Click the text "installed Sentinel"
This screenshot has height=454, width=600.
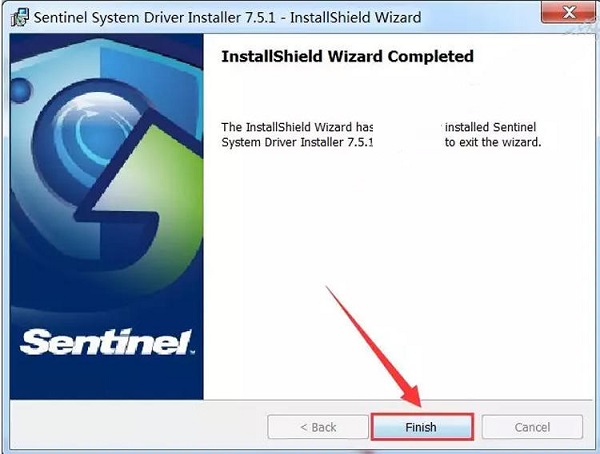point(491,127)
